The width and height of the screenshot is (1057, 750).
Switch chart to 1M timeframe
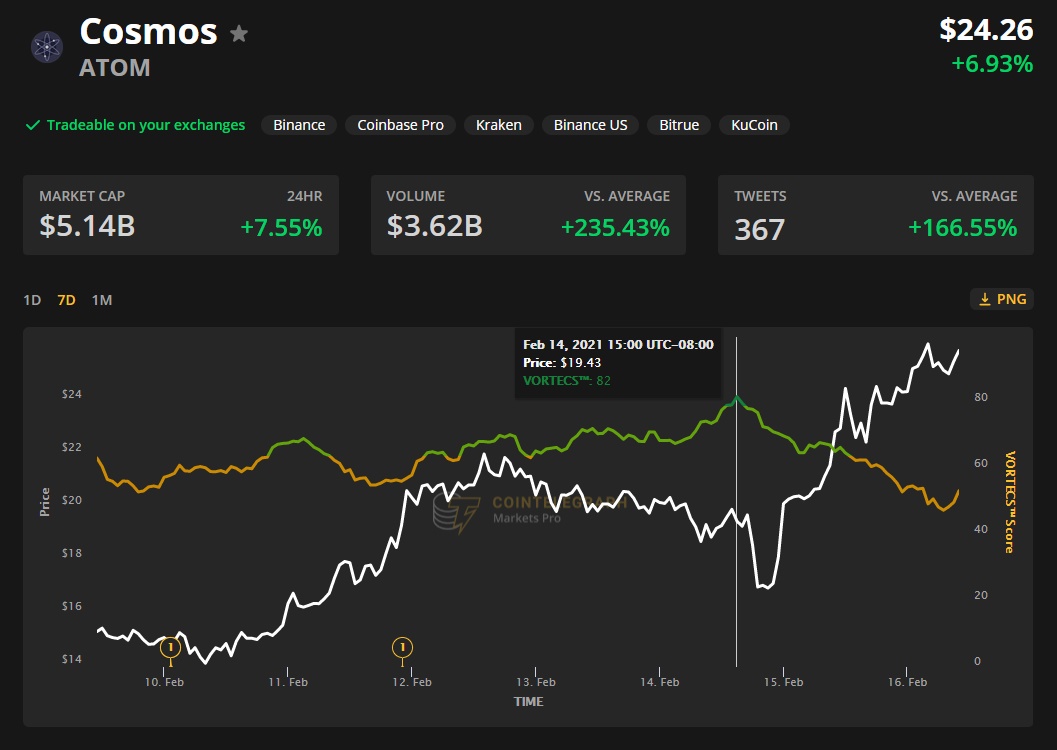pyautogui.click(x=101, y=300)
